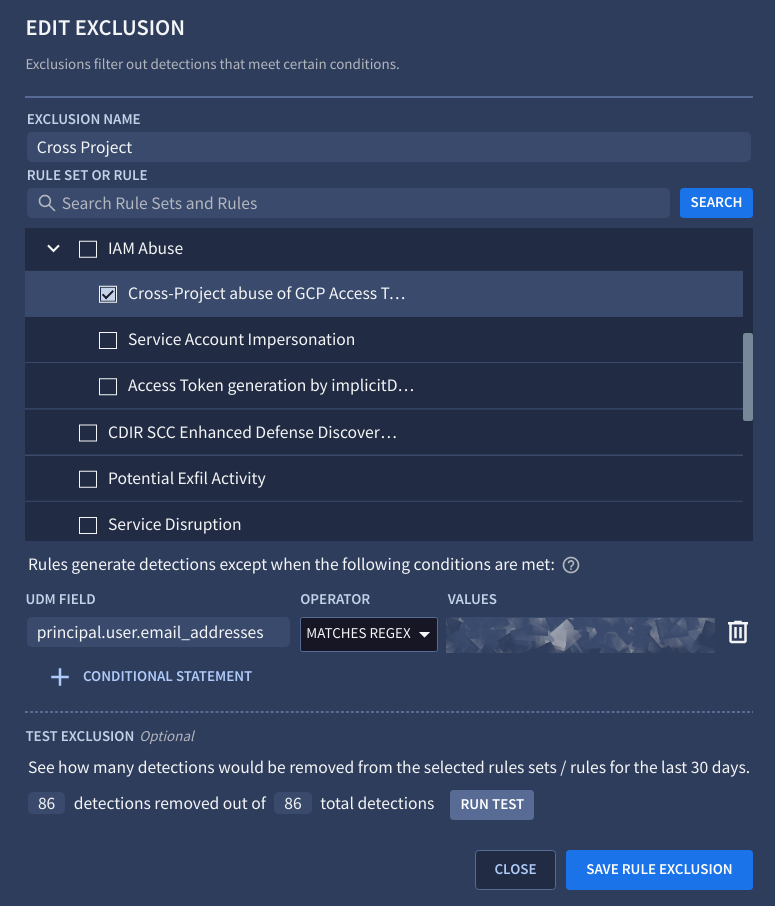Delete the condition using the trash icon
The height and width of the screenshot is (906, 775).
738,632
